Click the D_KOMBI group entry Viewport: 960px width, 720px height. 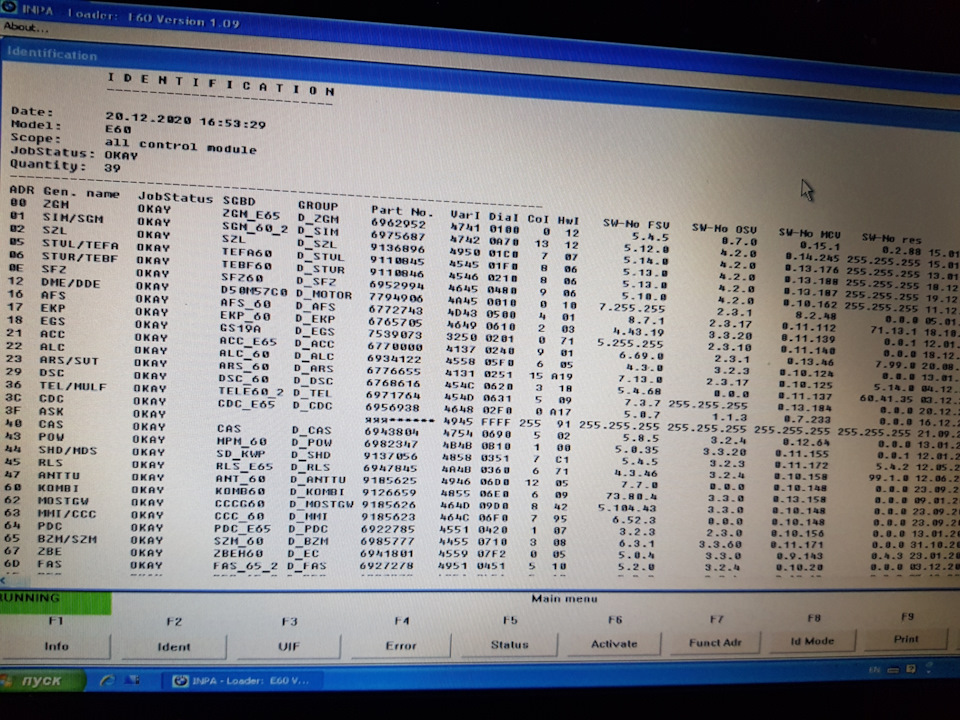pos(317,492)
